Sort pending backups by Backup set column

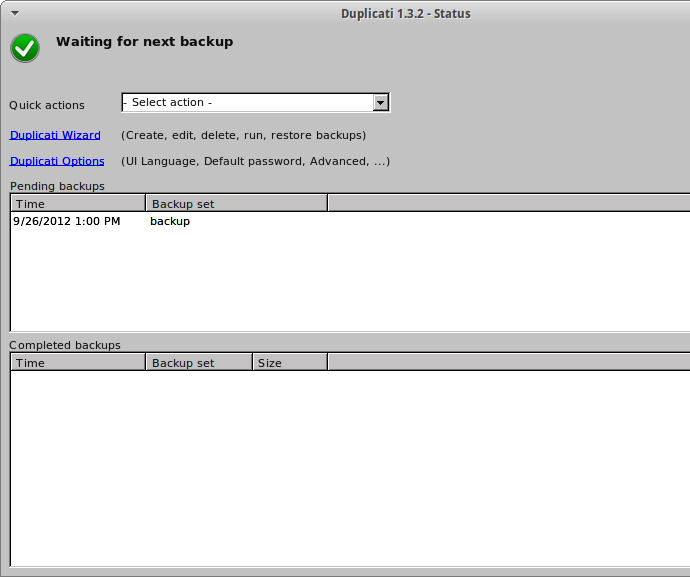(x=237, y=204)
